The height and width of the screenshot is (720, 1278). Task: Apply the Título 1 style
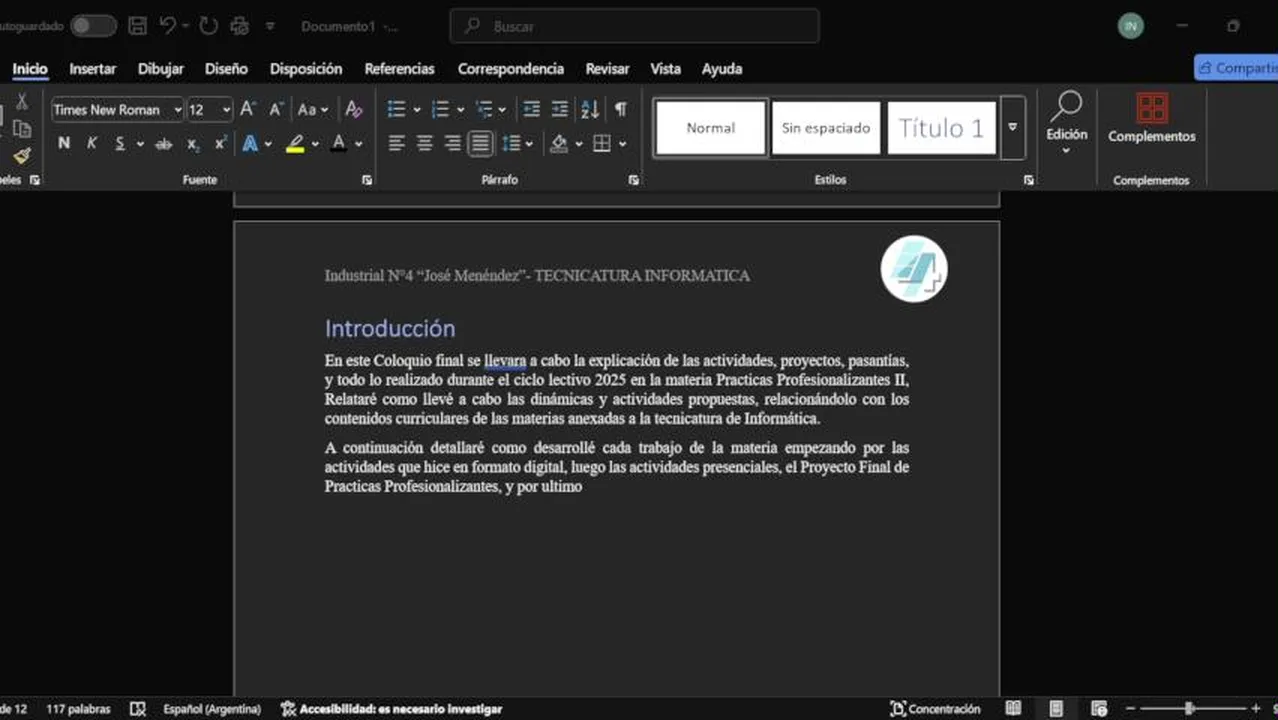[941, 128]
